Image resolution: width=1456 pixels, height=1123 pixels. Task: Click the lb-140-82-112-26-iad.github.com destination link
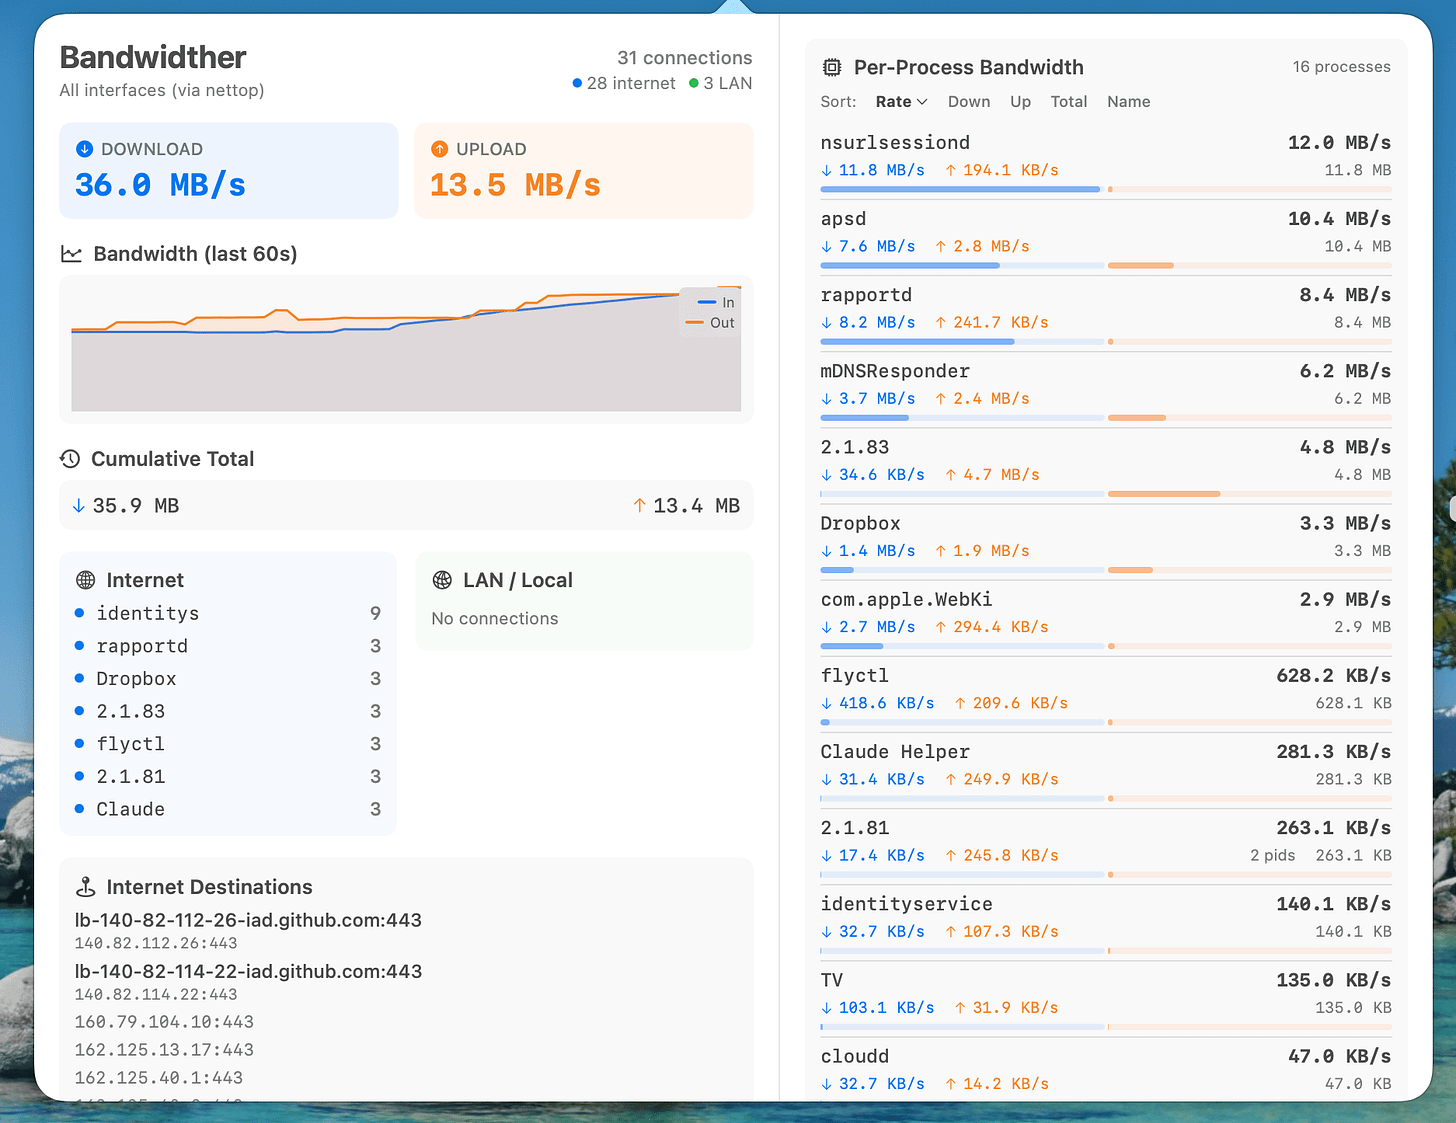247,920
